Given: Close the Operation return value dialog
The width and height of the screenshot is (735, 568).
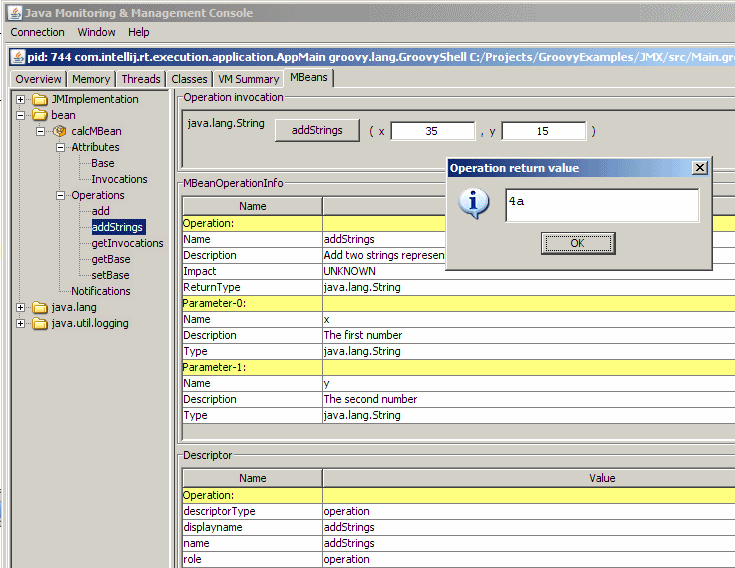Looking at the screenshot, I should point(699,168).
